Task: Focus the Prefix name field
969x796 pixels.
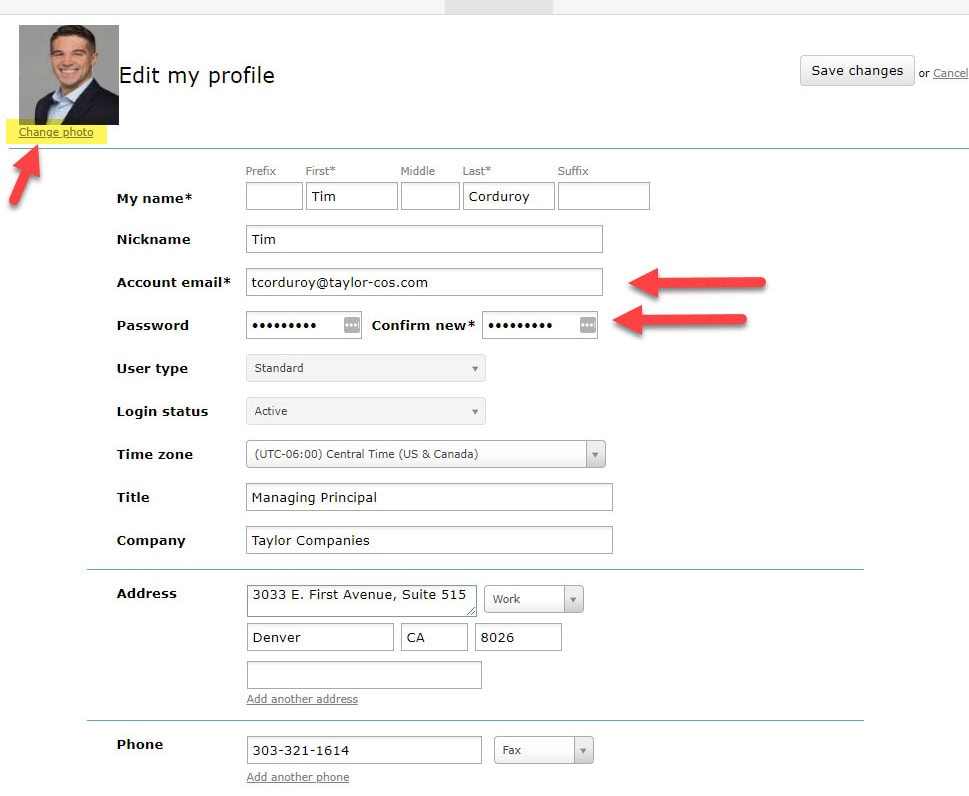Action: [x=274, y=196]
